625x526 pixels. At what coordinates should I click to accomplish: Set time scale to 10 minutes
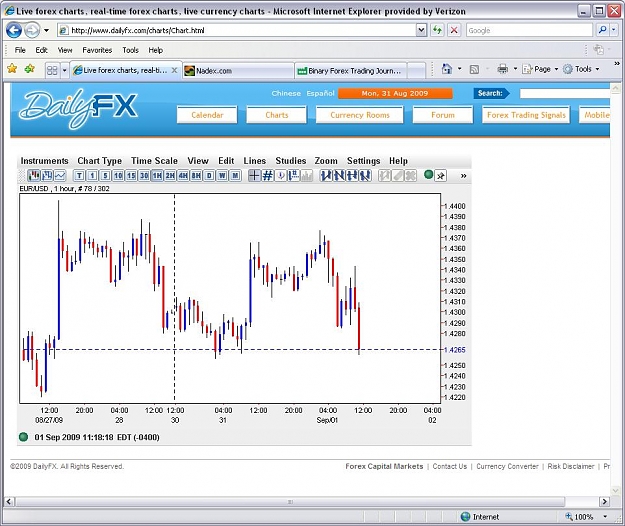click(x=118, y=176)
